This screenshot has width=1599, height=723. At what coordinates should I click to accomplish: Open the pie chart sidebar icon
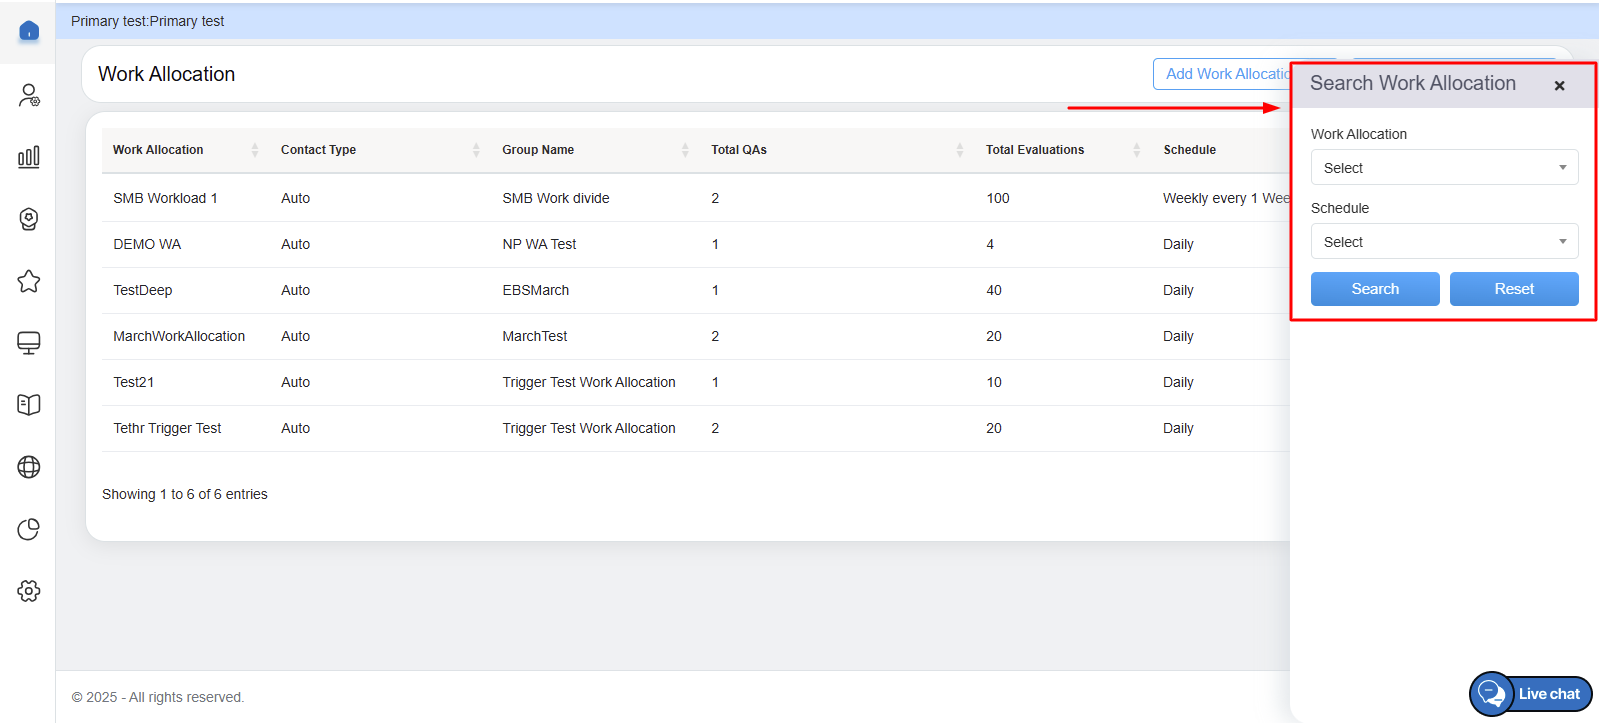[x=29, y=529]
